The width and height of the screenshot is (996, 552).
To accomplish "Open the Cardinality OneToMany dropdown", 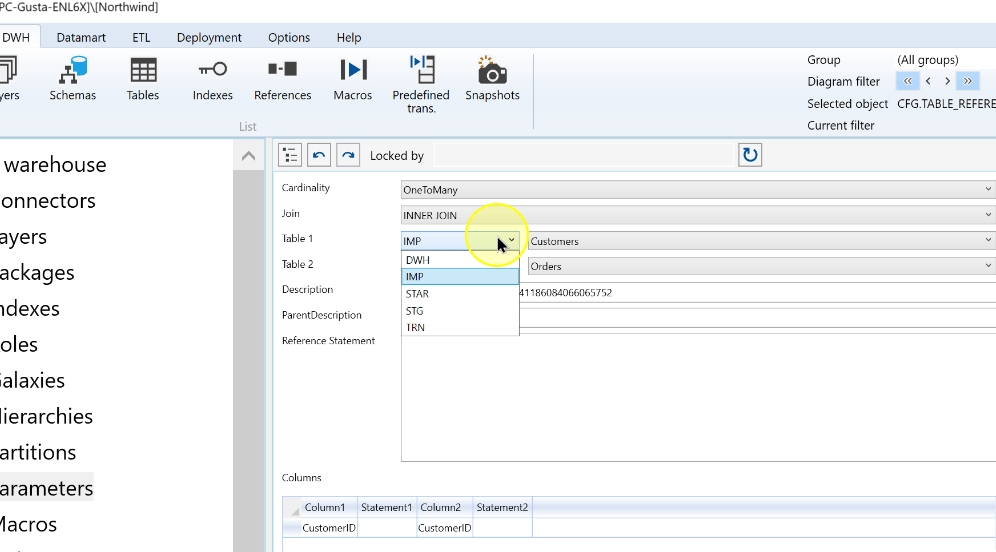I will pyautogui.click(x=698, y=189).
